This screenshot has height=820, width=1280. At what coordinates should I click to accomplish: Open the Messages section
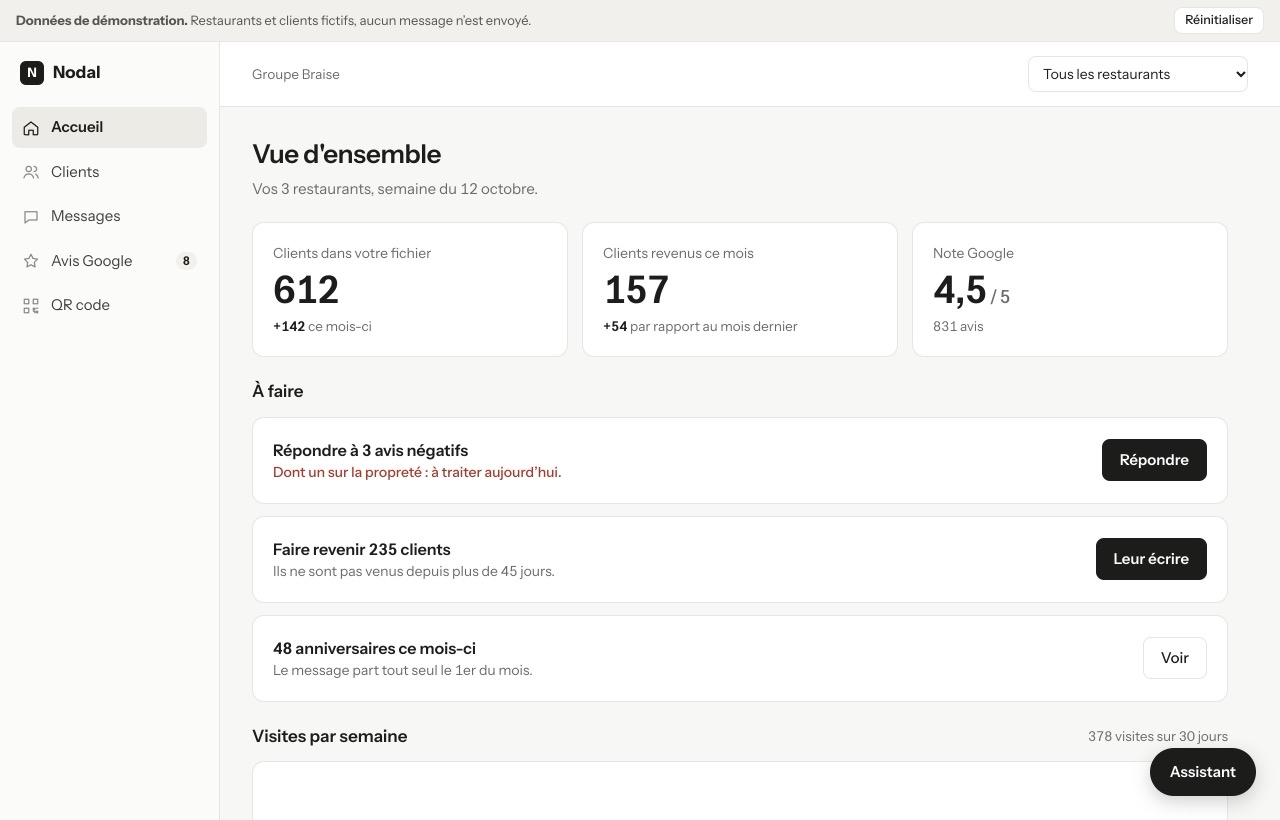point(109,216)
